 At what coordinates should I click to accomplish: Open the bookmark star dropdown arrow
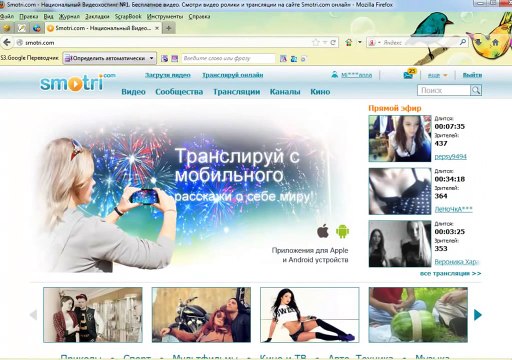click(325, 42)
